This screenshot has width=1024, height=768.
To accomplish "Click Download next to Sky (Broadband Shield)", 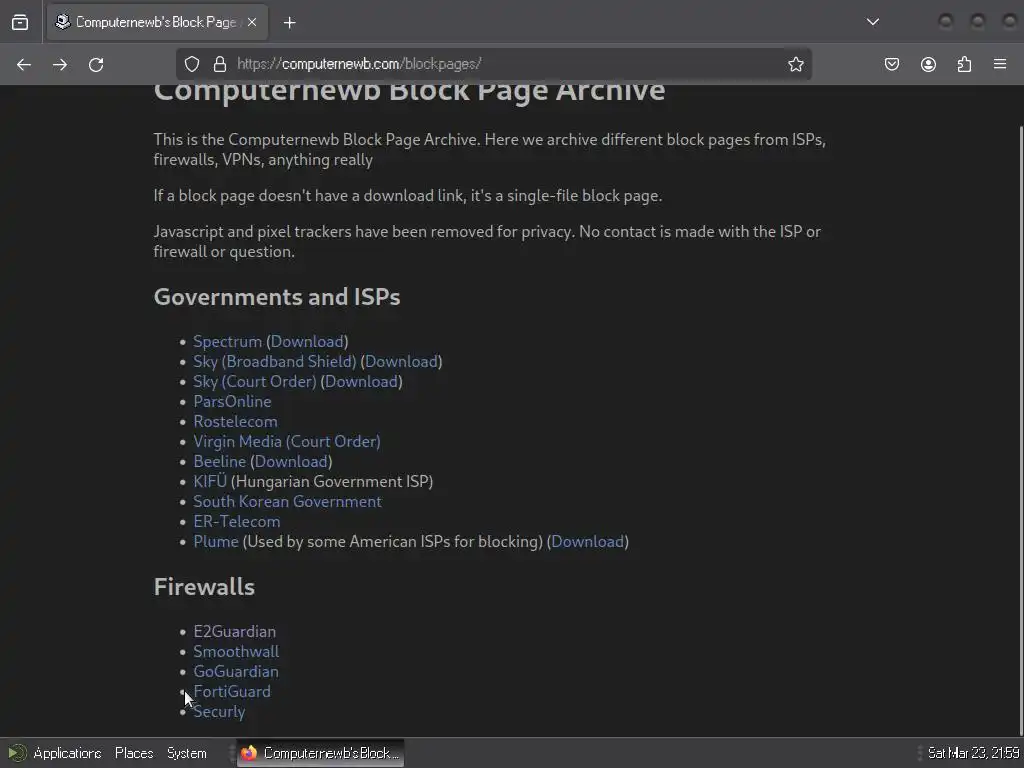I will (401, 362).
